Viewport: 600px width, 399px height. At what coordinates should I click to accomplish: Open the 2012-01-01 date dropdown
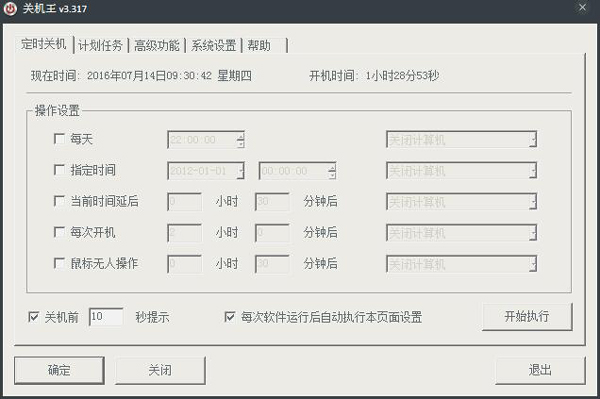pyautogui.click(x=241, y=171)
